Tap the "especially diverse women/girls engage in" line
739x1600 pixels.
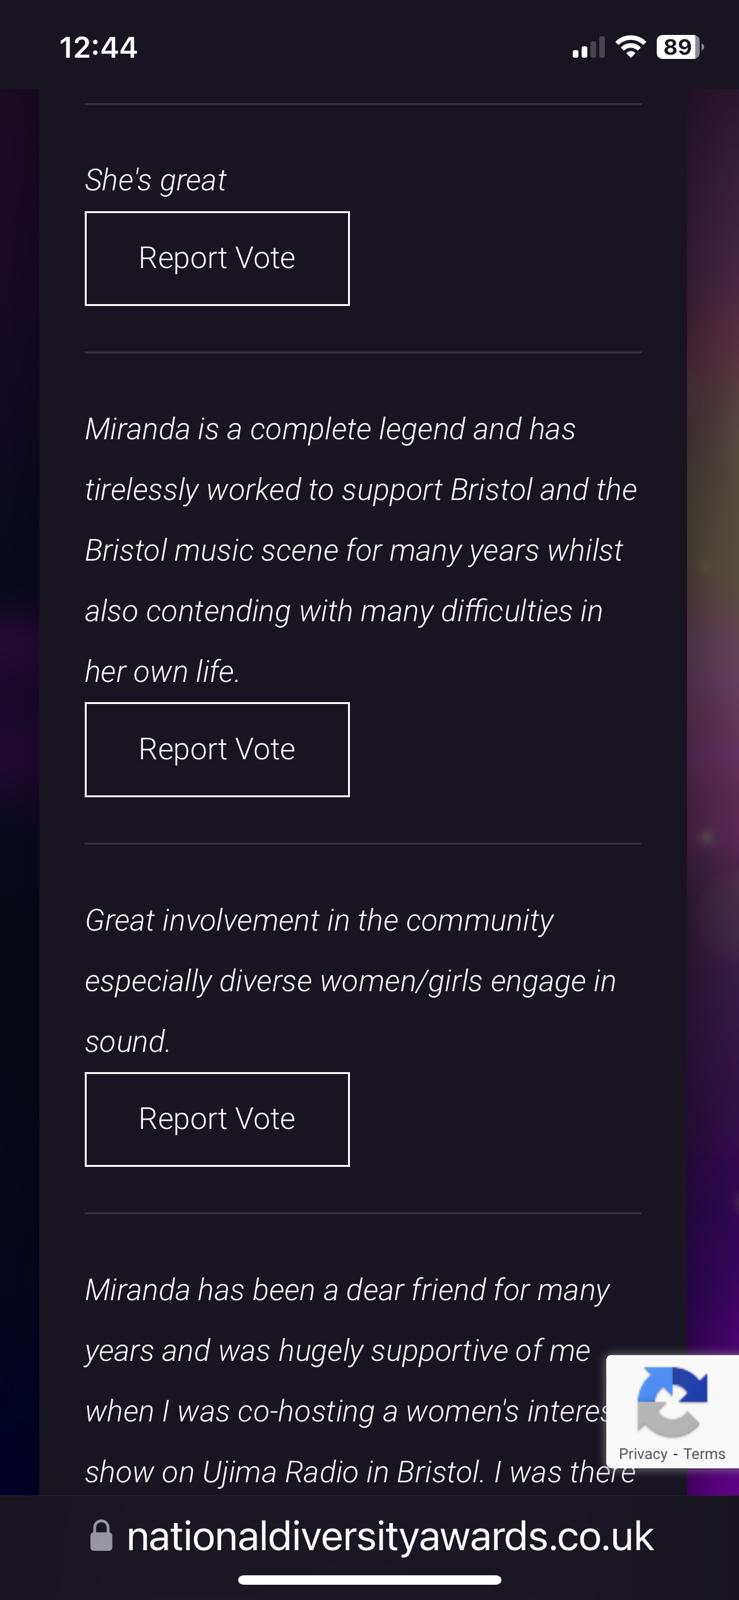point(350,981)
